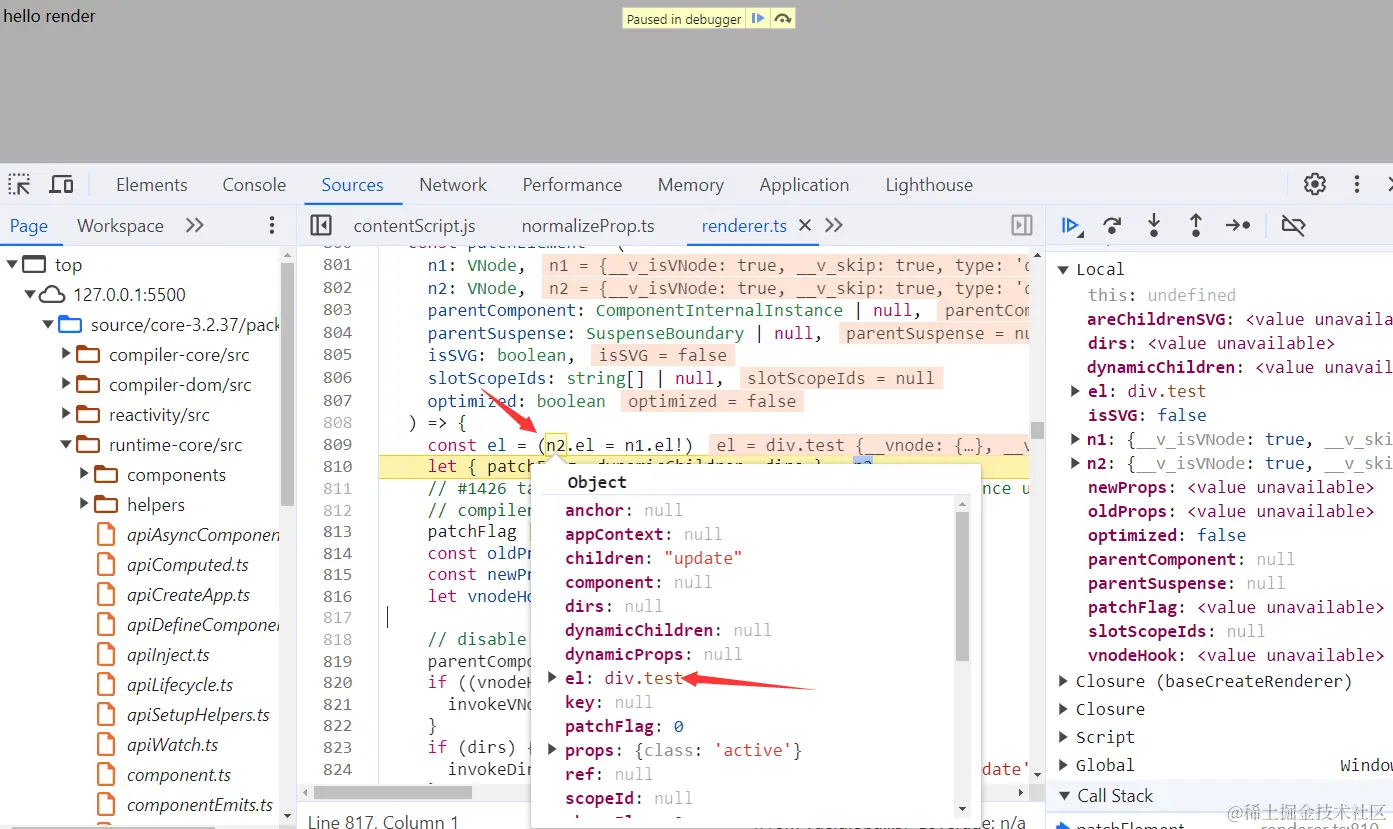Collapse the source/core-3.2.37 folder

coord(48,325)
